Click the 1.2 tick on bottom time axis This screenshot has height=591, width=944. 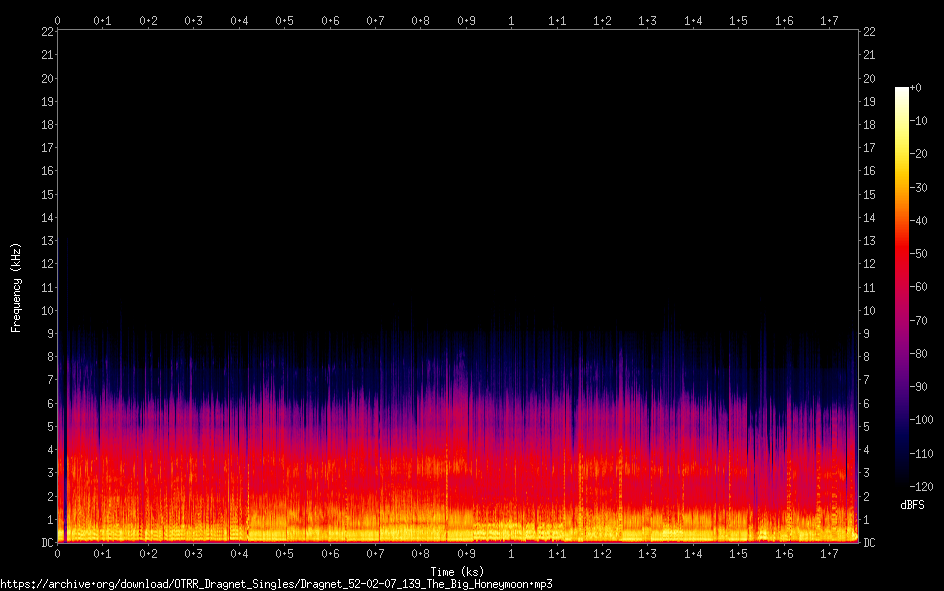602,554
